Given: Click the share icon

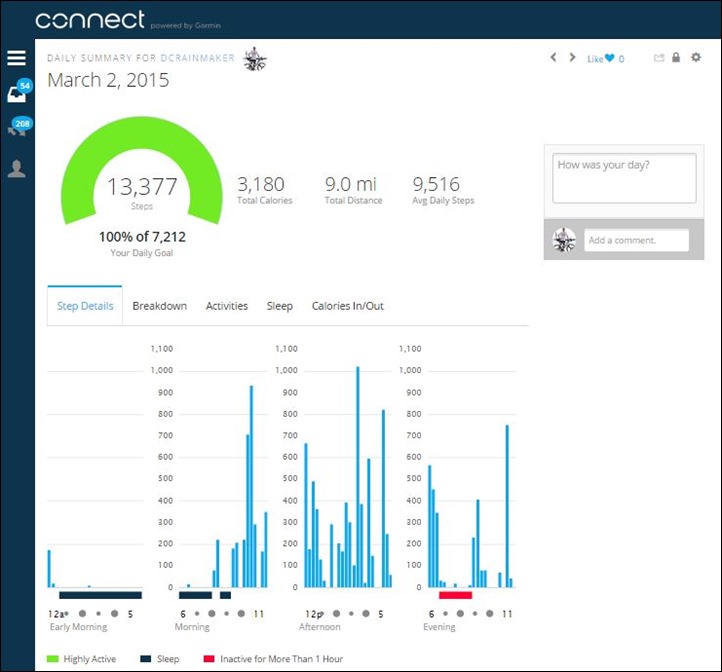Looking at the screenshot, I should [659, 58].
